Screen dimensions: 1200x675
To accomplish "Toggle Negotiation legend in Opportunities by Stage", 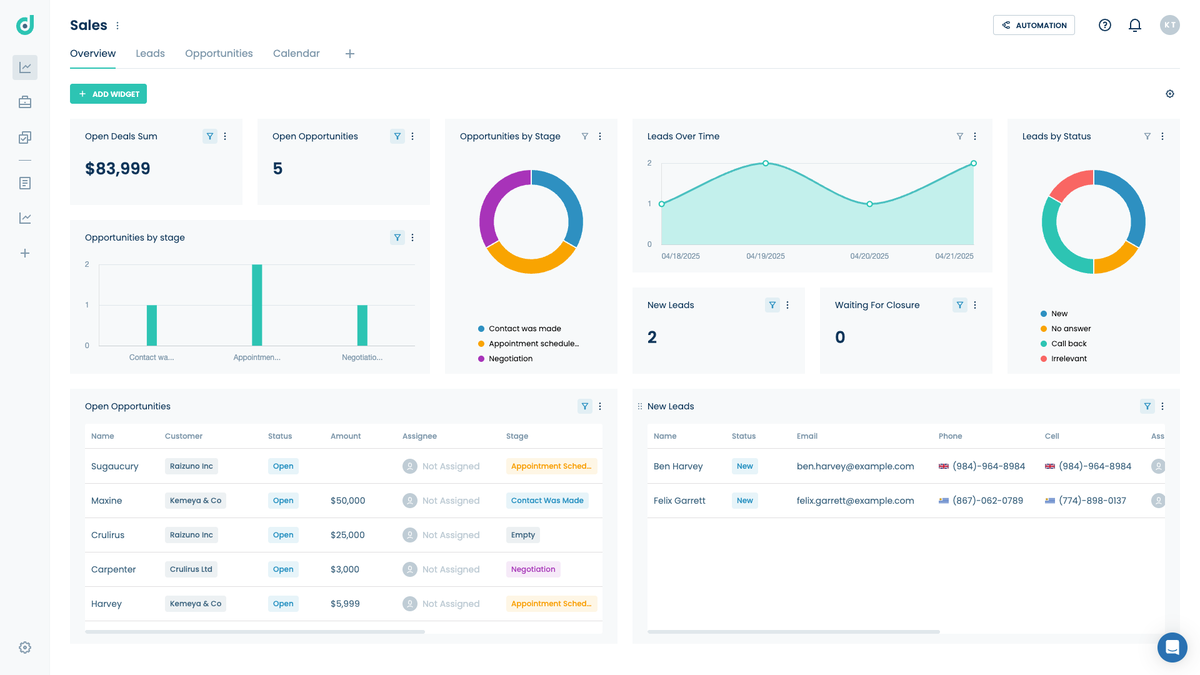I will pyautogui.click(x=510, y=359).
